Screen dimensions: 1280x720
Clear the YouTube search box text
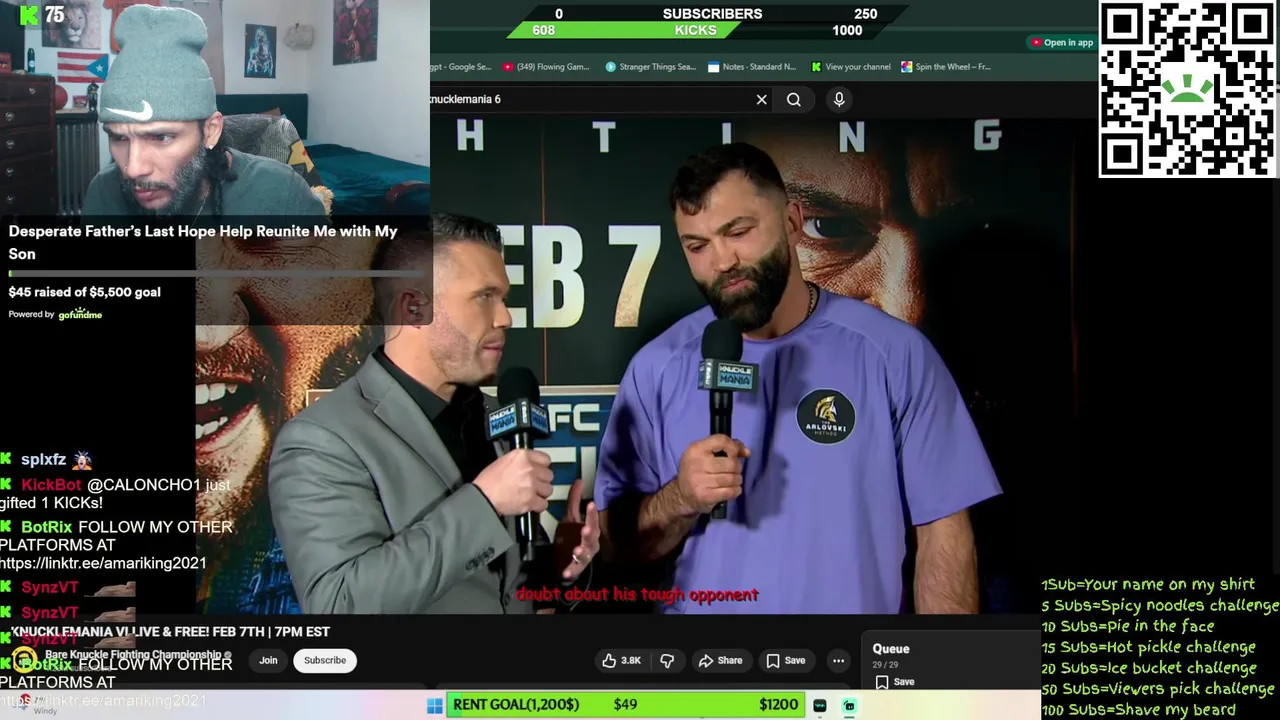coord(762,99)
